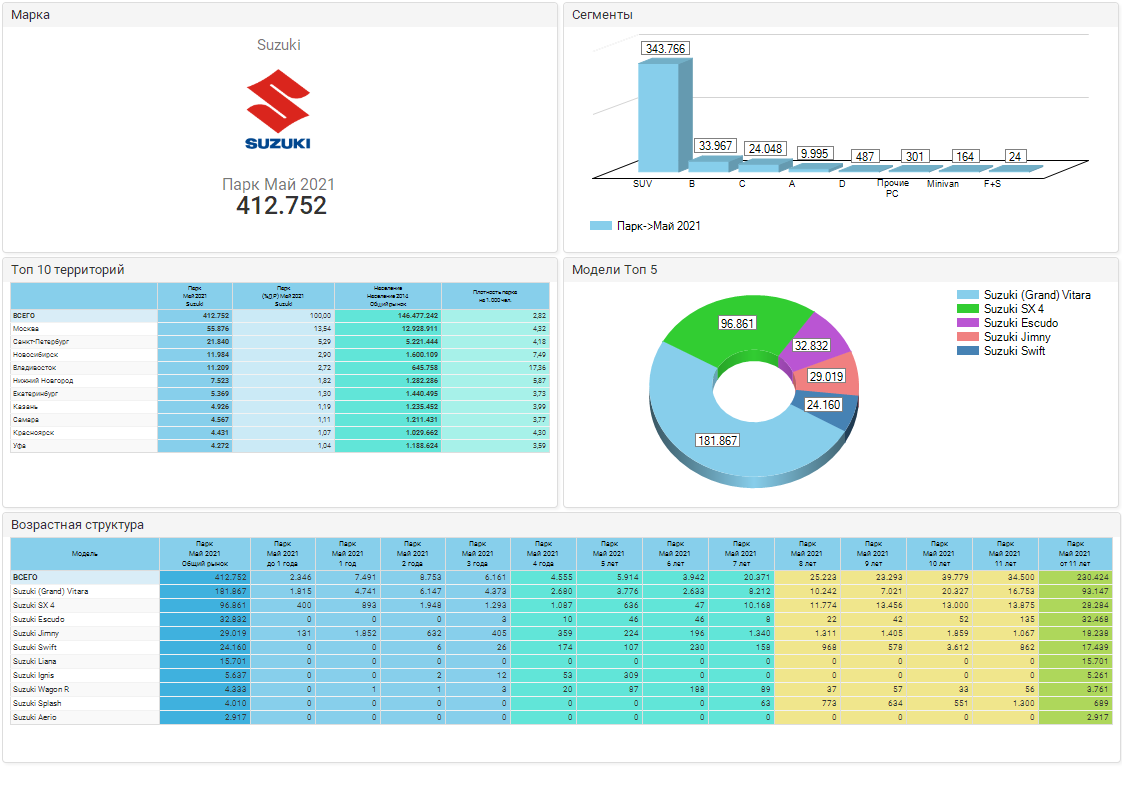
Task: Click the Топ 10 территорий panel title
Action: [x=68, y=269]
